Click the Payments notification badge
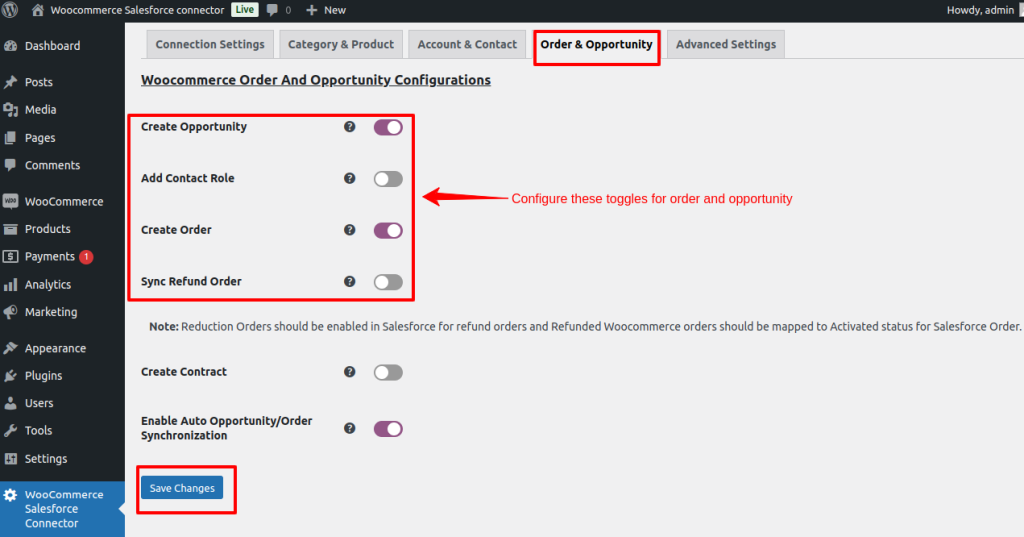The height and width of the screenshot is (537, 1024). coord(86,257)
